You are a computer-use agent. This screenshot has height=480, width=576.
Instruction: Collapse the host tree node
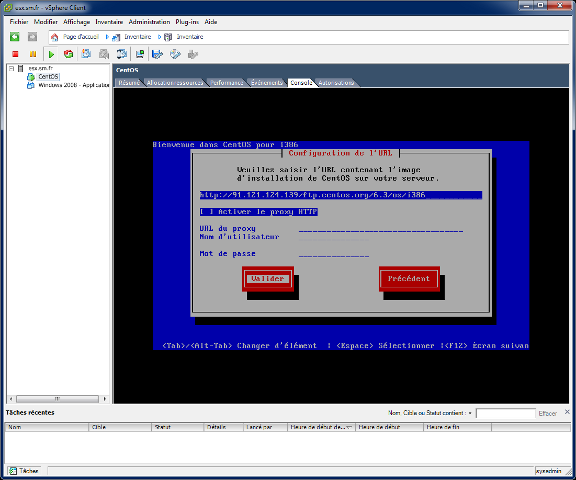pyautogui.click(x=11, y=68)
